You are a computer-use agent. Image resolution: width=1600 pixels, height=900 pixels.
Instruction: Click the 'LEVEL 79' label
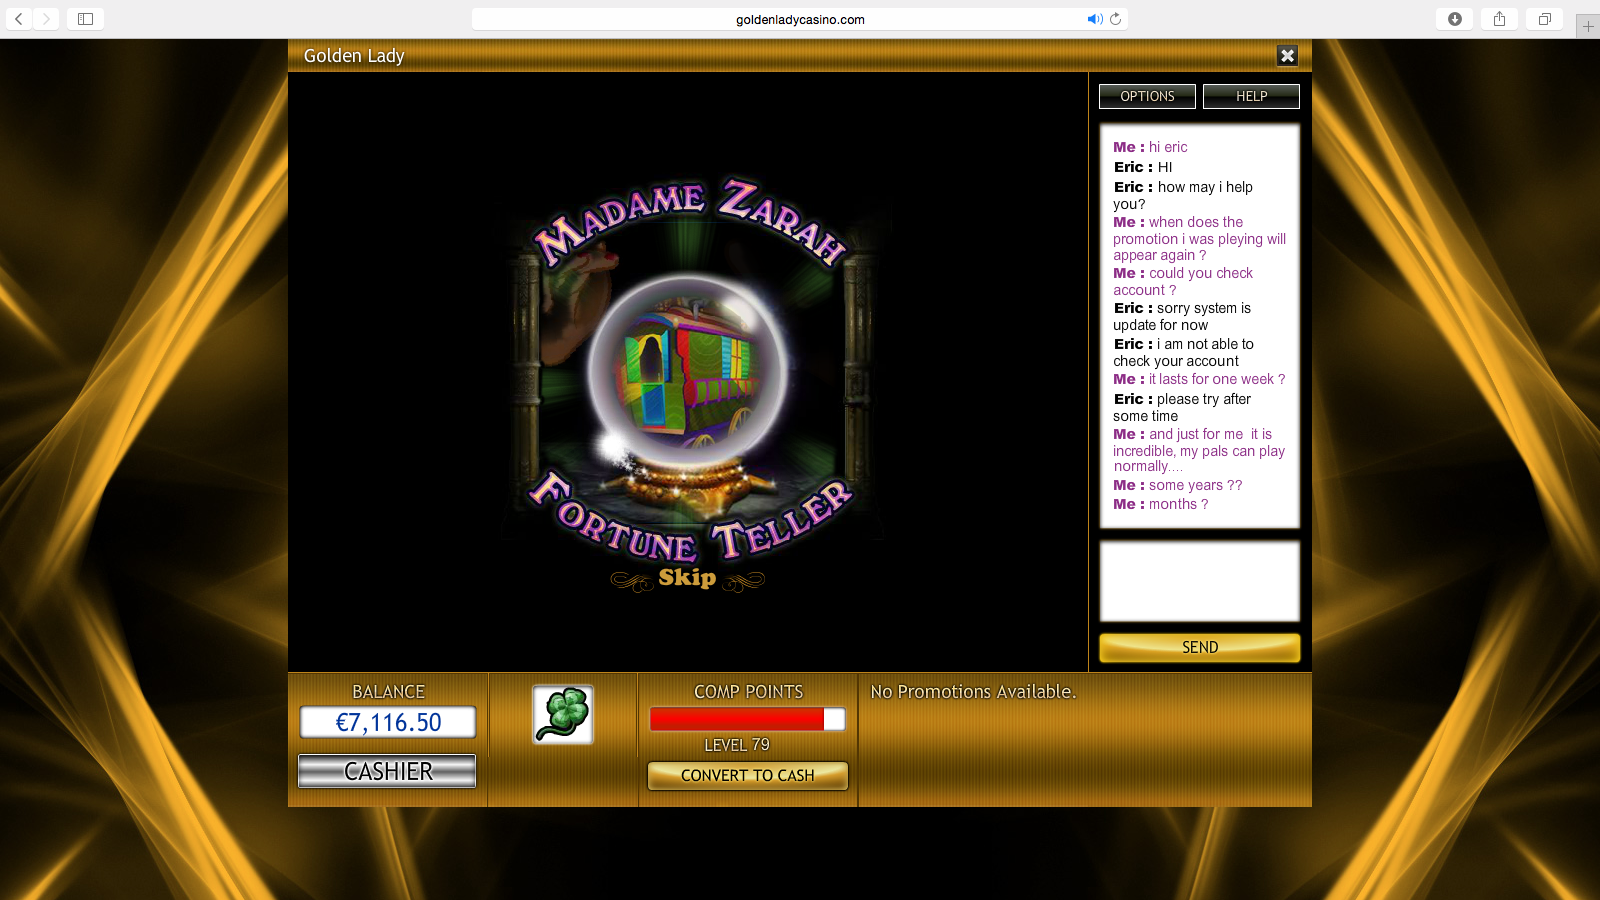point(737,745)
